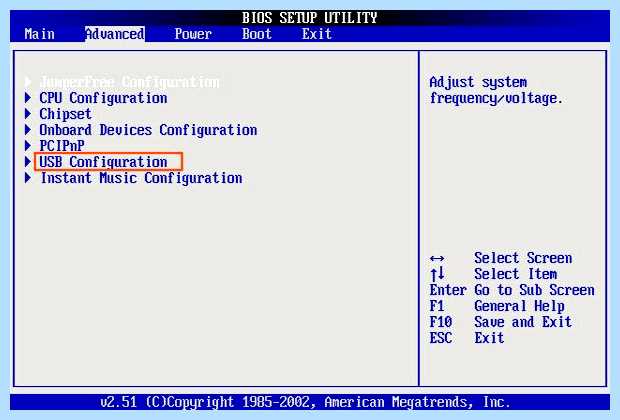Click the 'Select Screen' legend text
Image resolution: width=620 pixels, height=420 pixels.
click(x=523, y=258)
